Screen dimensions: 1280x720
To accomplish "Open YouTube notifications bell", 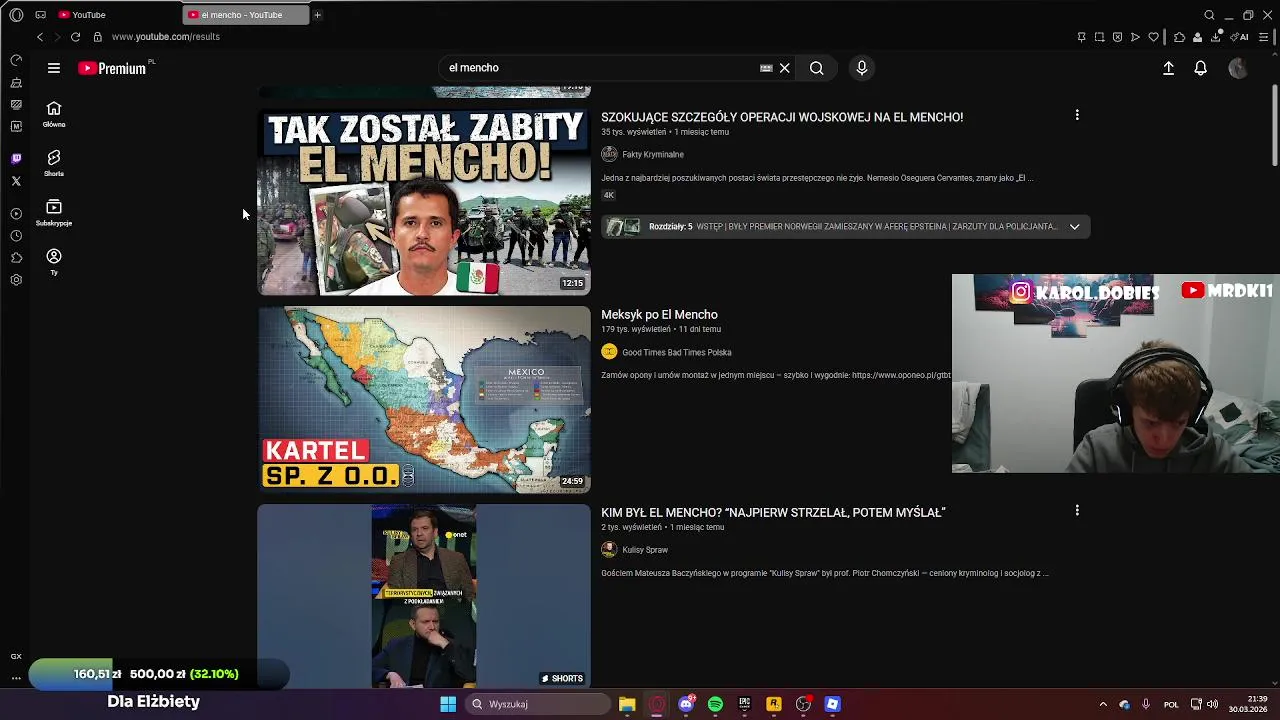I will point(1201,68).
